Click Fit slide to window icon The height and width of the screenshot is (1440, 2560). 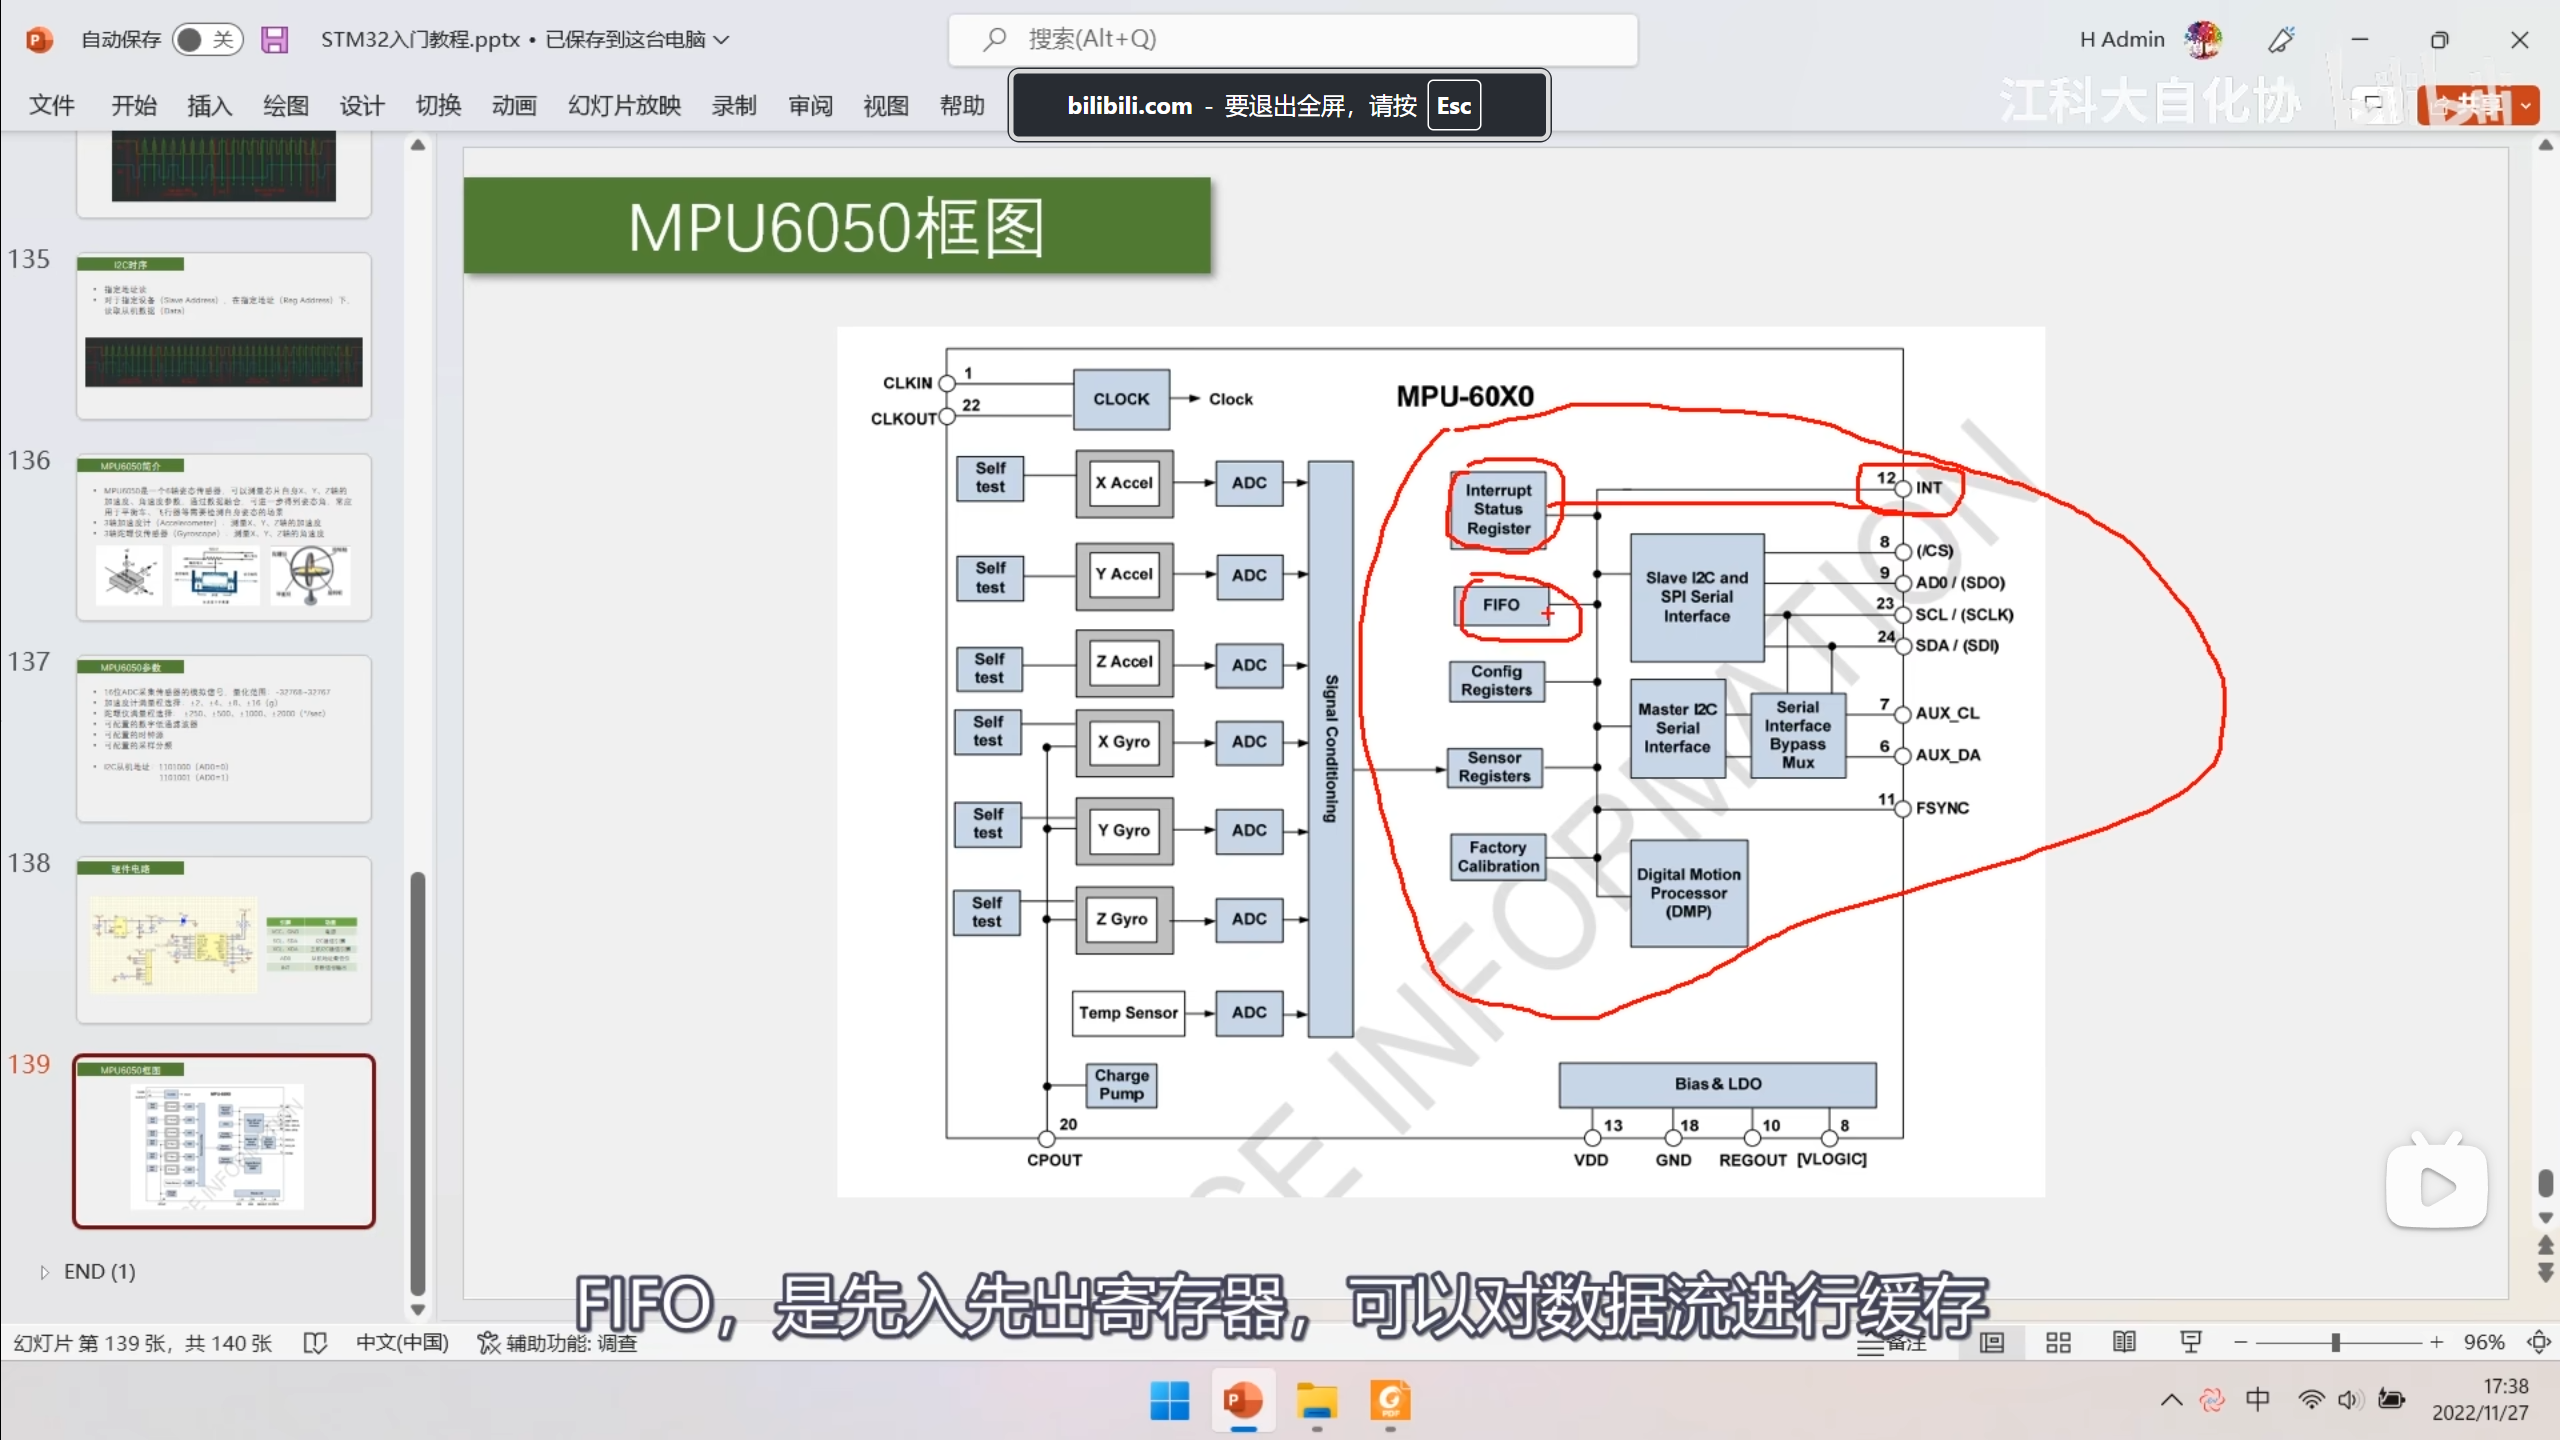click(2538, 1343)
